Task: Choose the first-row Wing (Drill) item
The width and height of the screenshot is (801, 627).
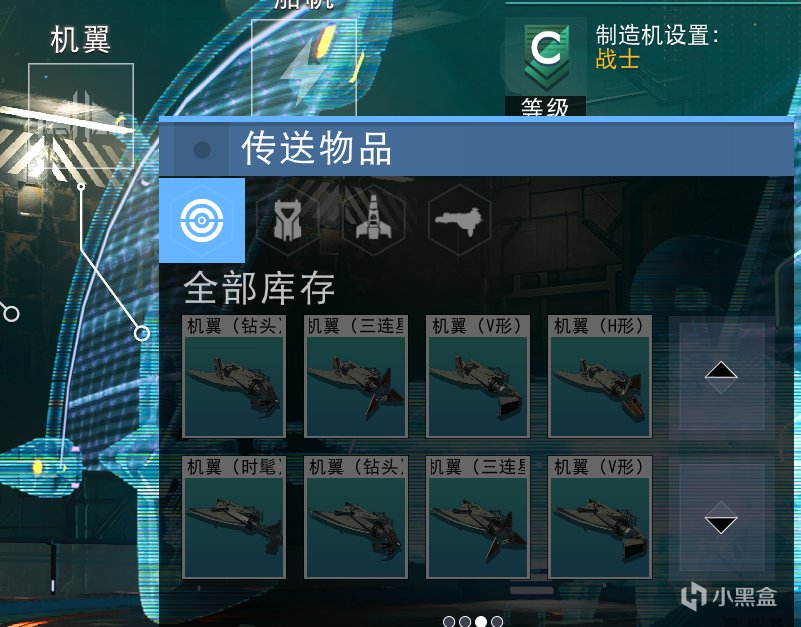Action: [233, 377]
